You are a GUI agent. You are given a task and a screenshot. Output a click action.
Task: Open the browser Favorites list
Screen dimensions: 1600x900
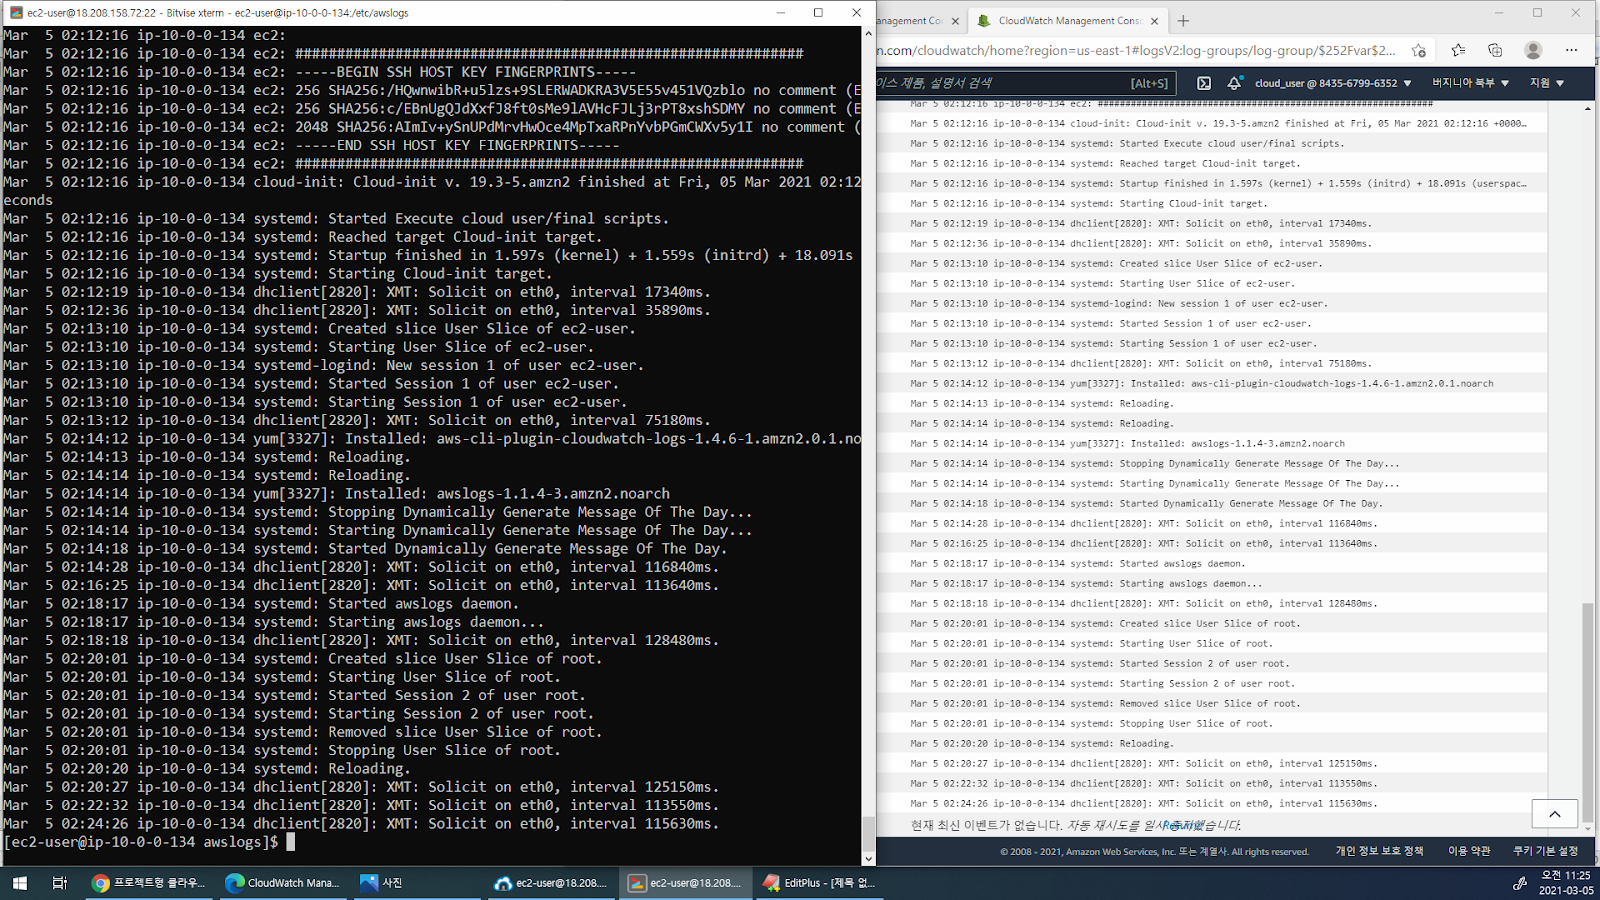[x=1458, y=50]
